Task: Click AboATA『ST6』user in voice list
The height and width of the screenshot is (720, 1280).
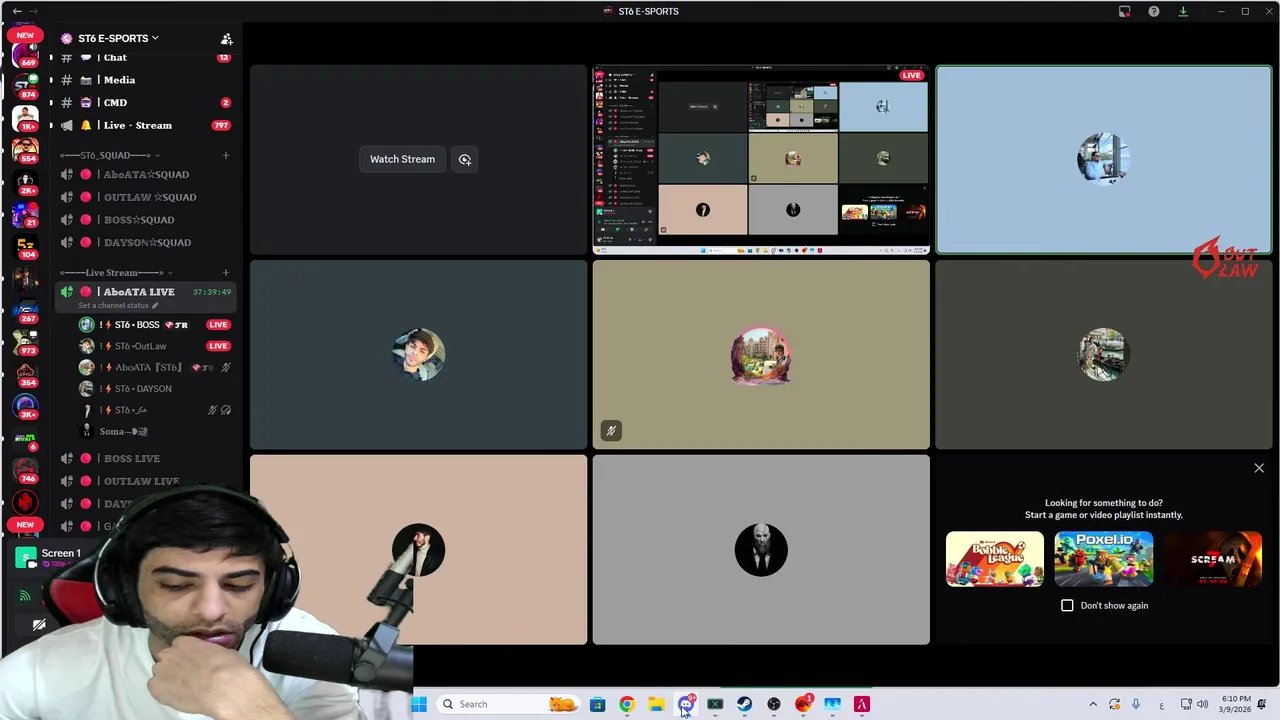Action: [155, 367]
